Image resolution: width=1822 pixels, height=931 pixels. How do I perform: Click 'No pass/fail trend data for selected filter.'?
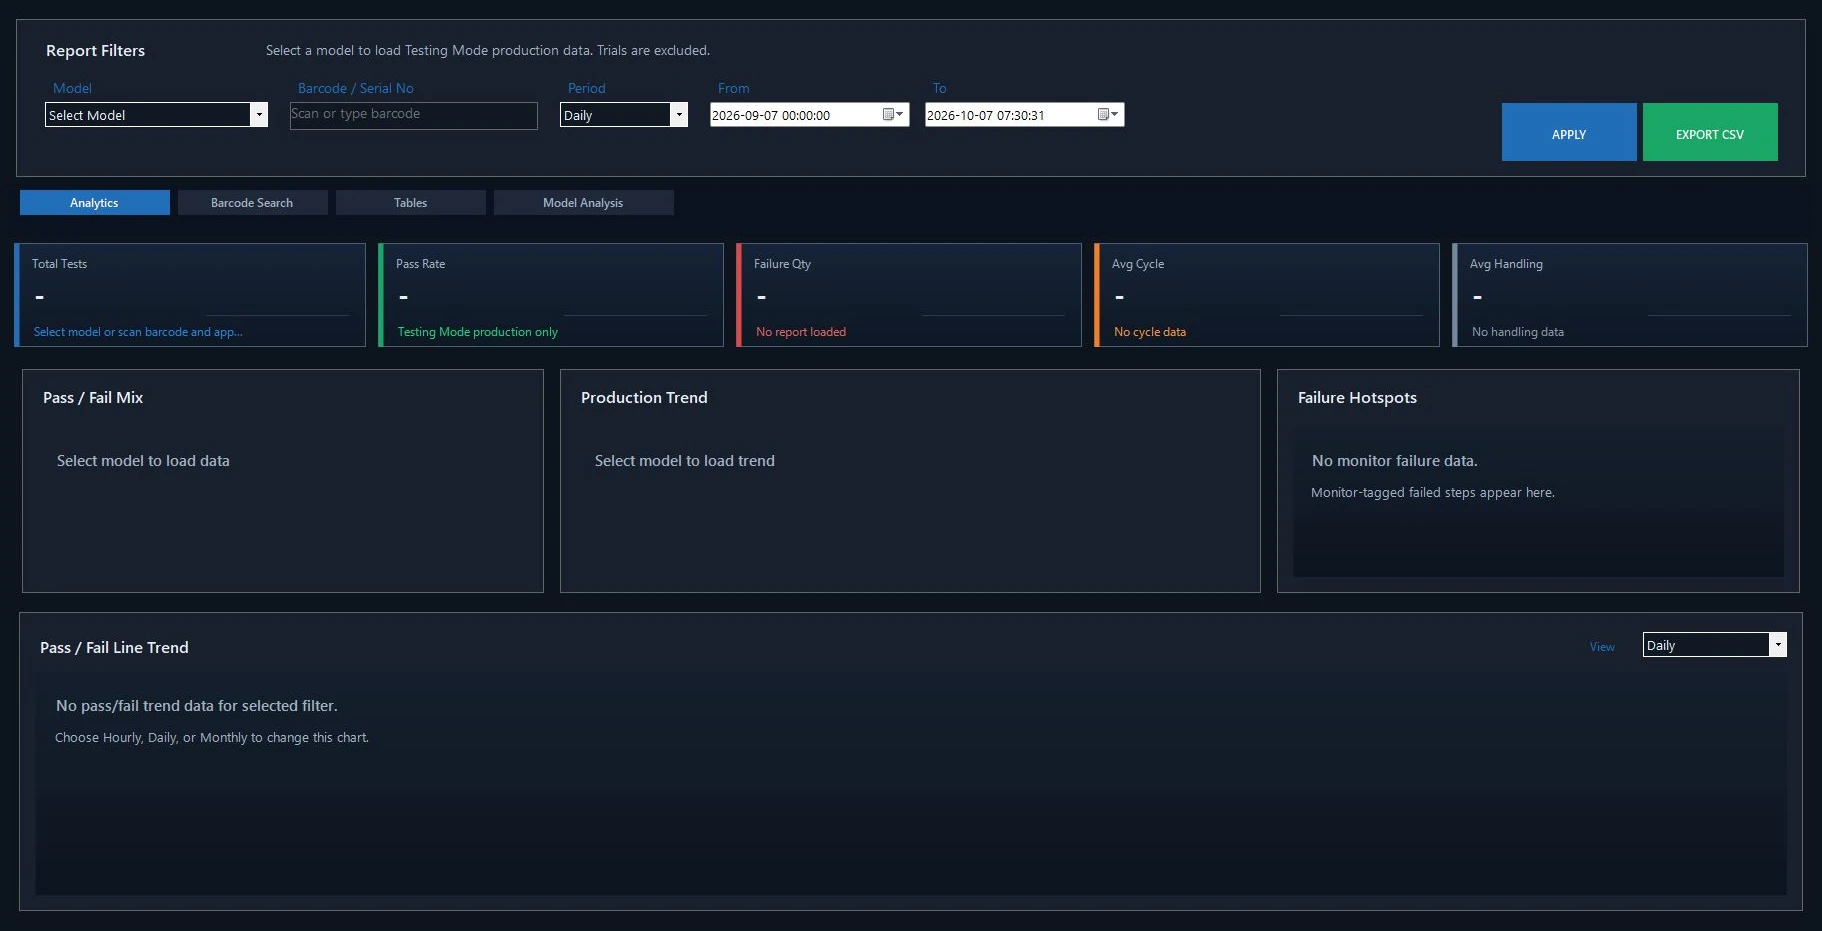tap(197, 706)
